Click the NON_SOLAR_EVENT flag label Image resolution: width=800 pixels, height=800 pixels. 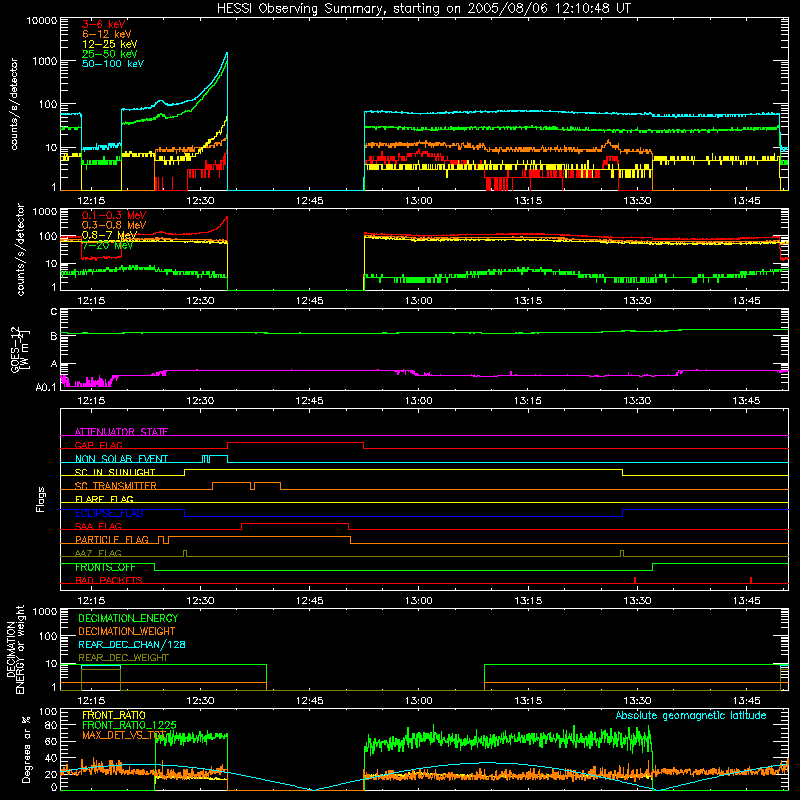[x=121, y=459]
